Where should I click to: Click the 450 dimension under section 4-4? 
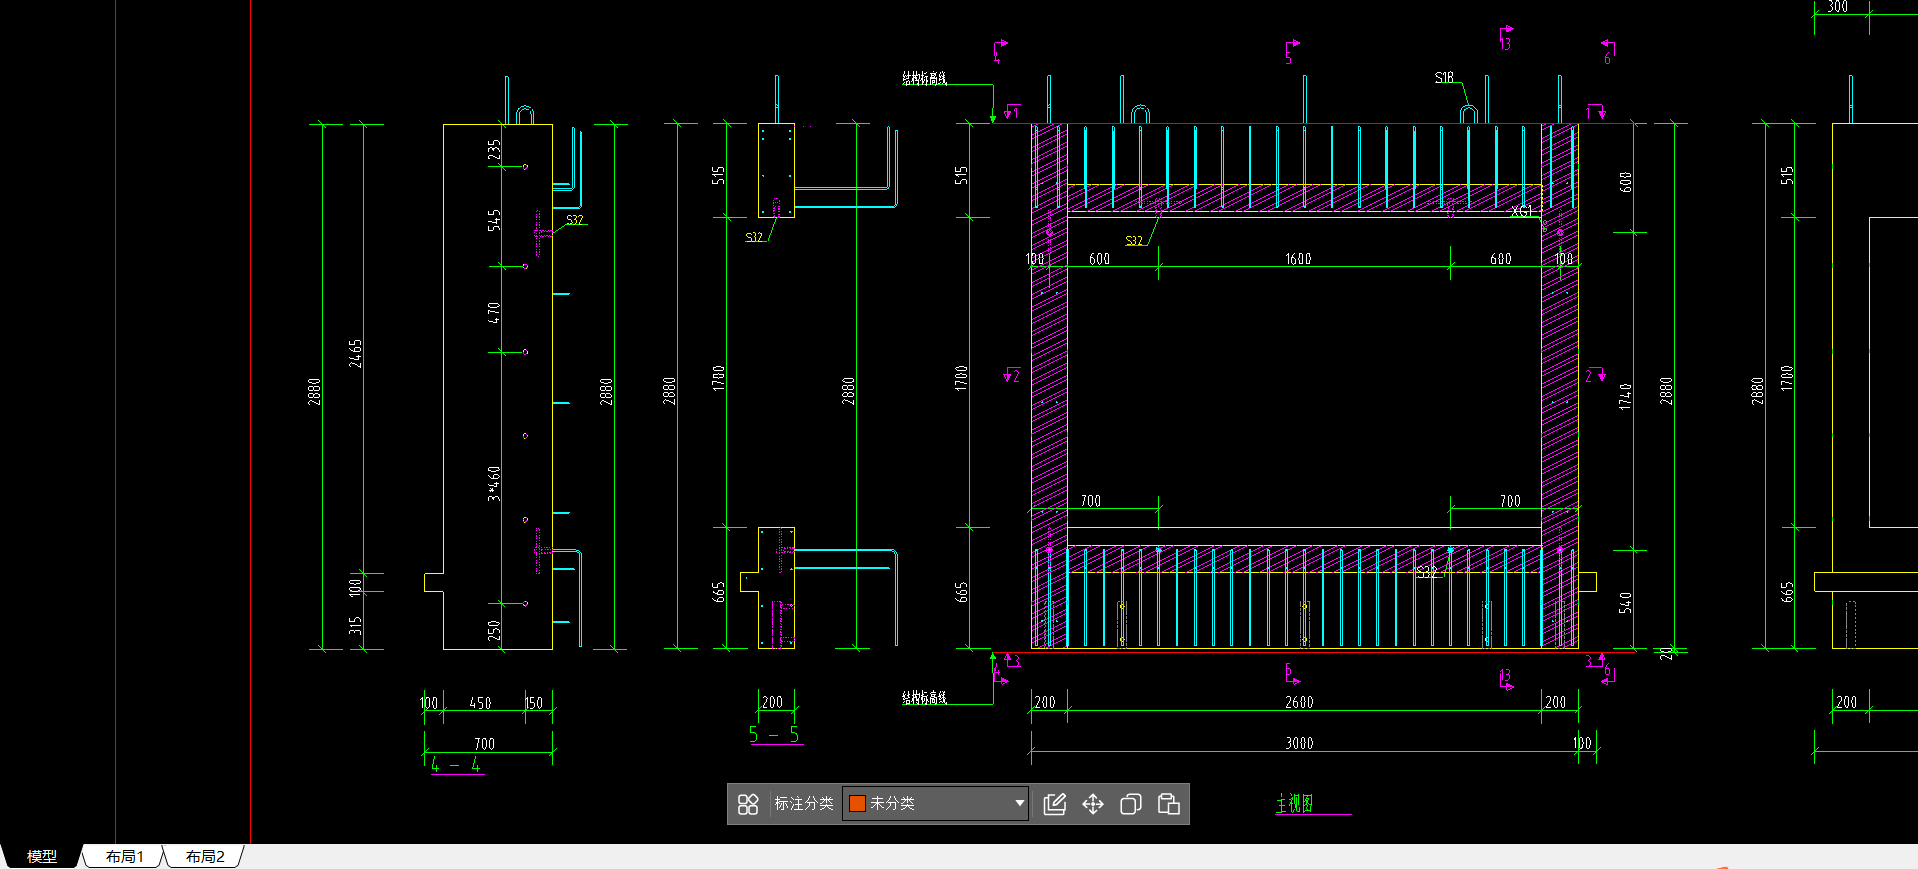pos(481,703)
